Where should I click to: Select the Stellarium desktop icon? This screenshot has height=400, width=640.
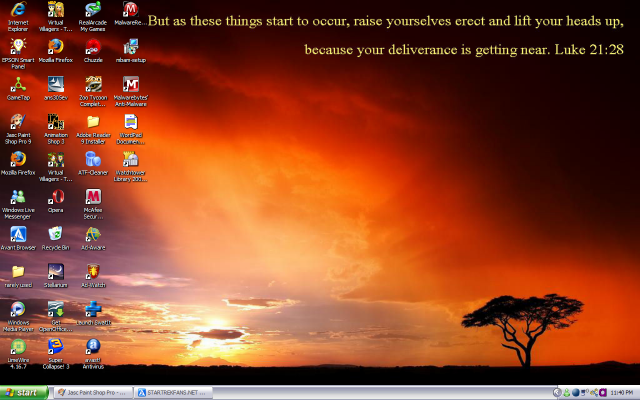pos(56,271)
